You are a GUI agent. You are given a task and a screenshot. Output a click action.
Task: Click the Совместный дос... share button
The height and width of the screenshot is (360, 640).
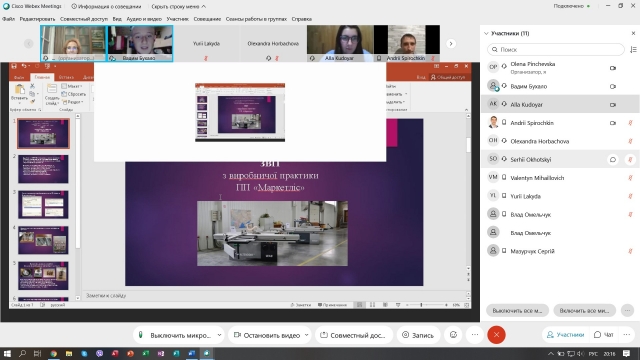point(353,335)
